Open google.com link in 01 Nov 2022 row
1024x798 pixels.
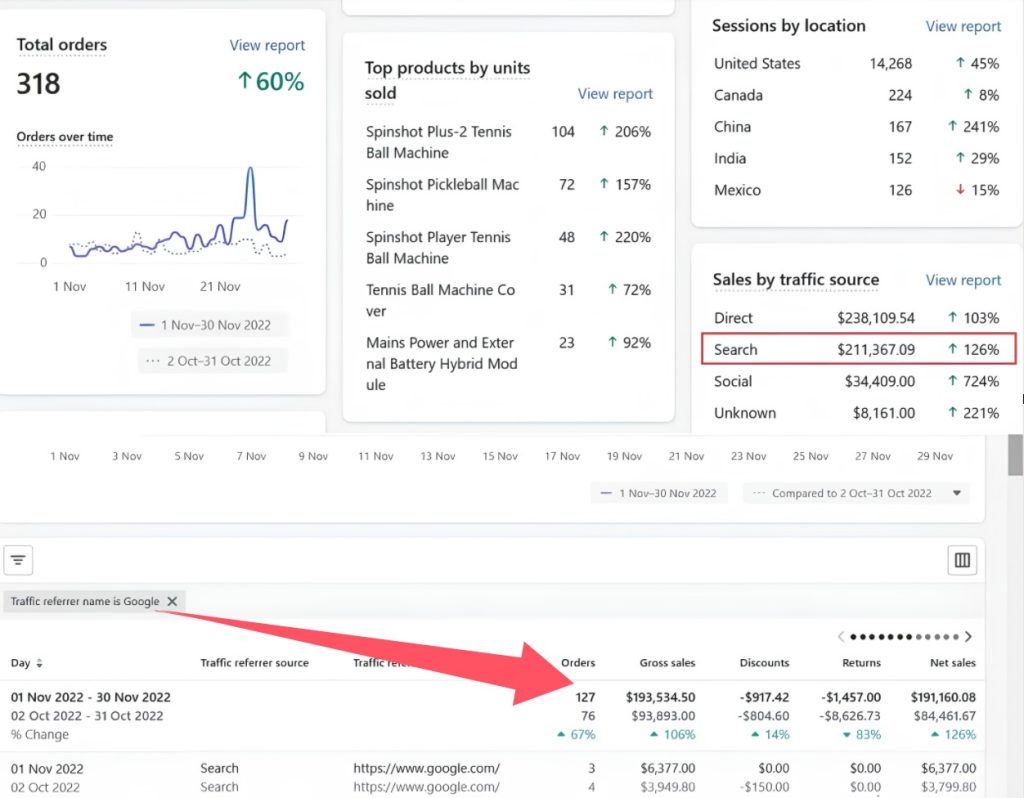(426, 768)
